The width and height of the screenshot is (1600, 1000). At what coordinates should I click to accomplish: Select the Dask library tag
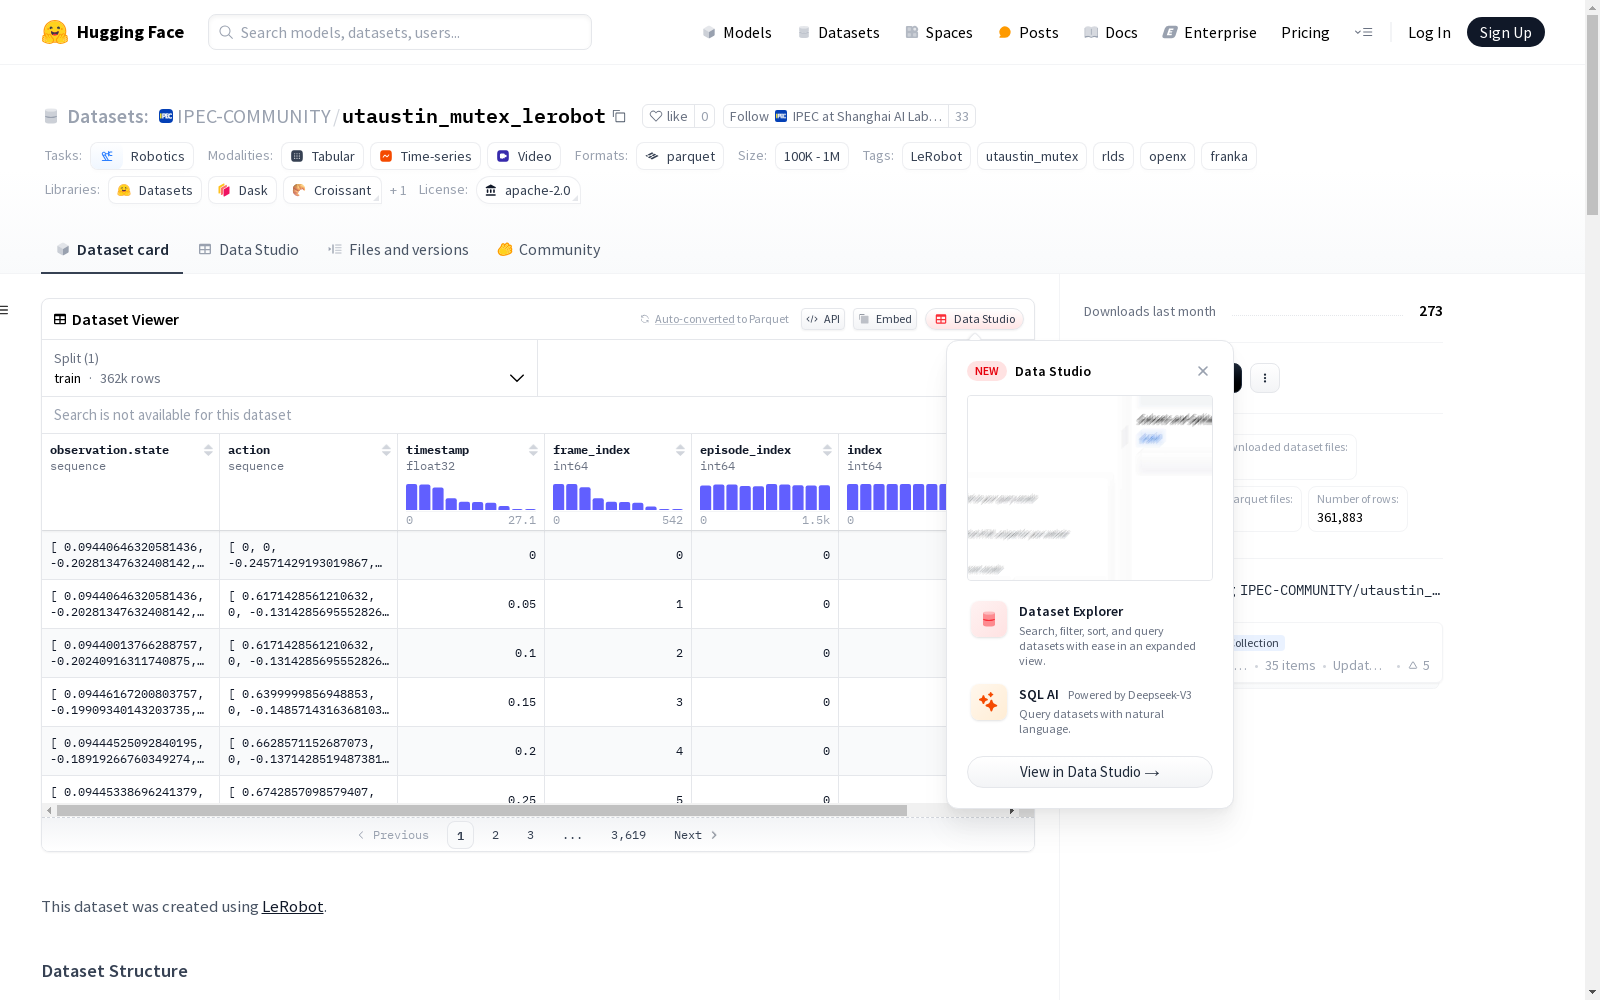(x=243, y=190)
